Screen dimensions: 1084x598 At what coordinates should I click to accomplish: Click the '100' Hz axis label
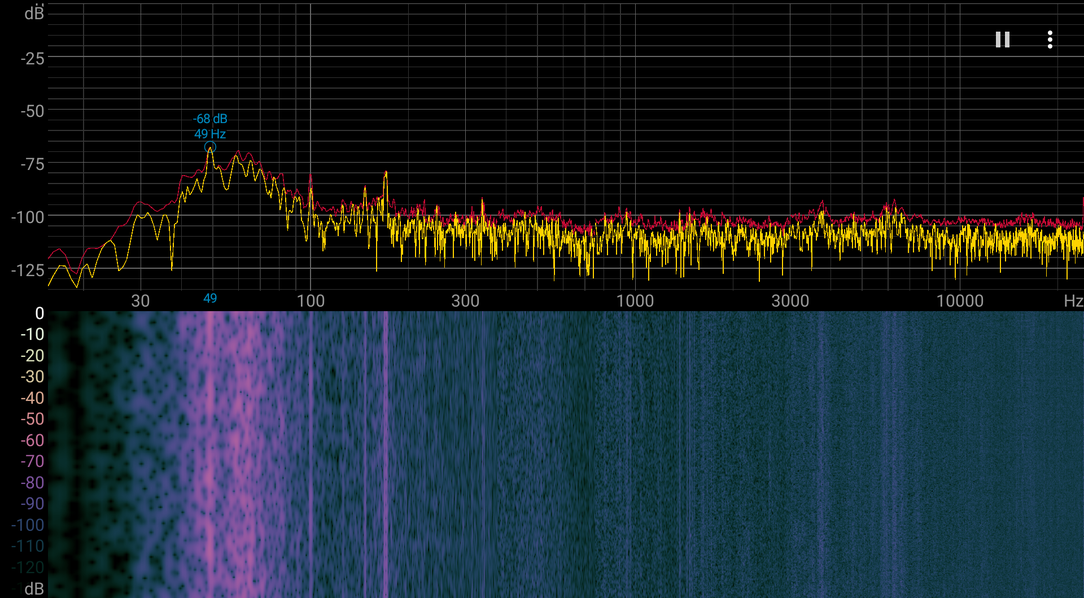click(x=310, y=301)
